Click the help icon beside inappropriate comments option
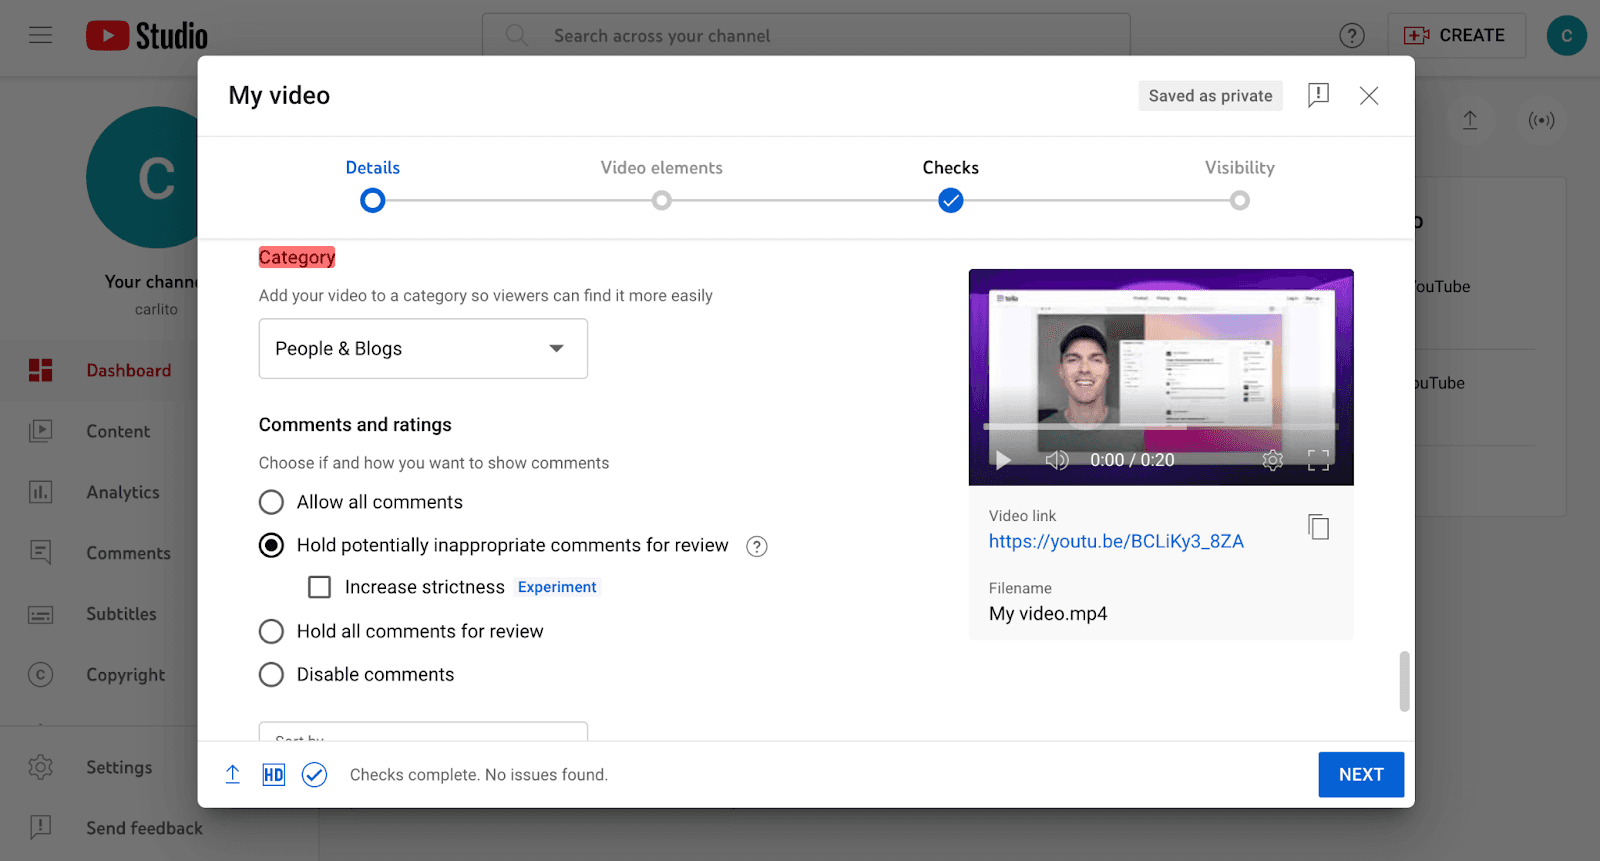Screen dimensions: 1600x861 (x=757, y=546)
